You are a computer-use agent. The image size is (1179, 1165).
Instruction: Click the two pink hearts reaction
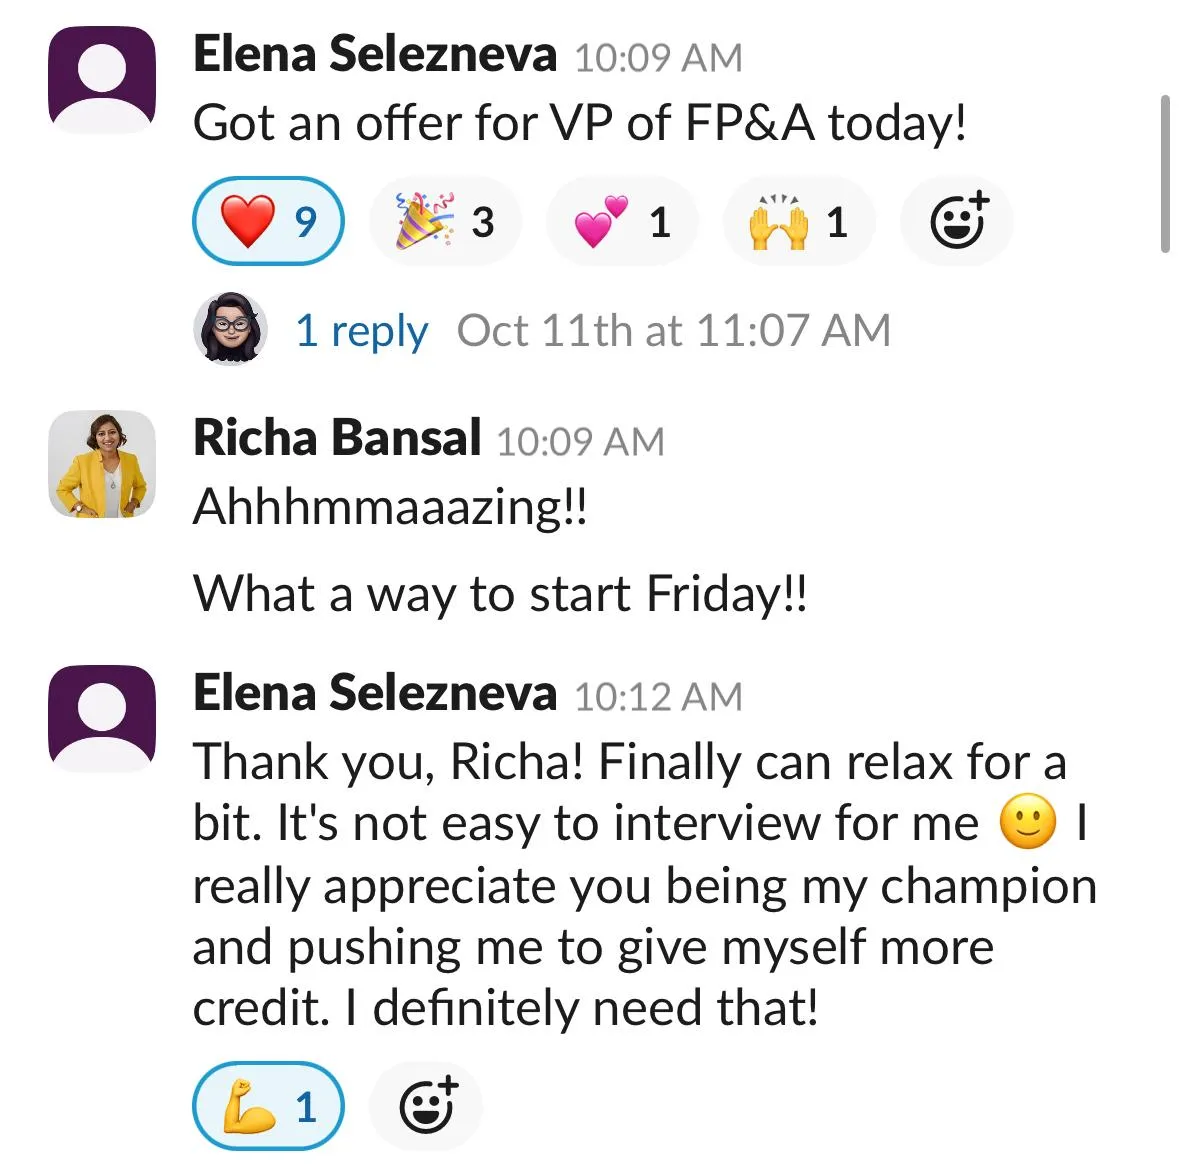click(622, 221)
